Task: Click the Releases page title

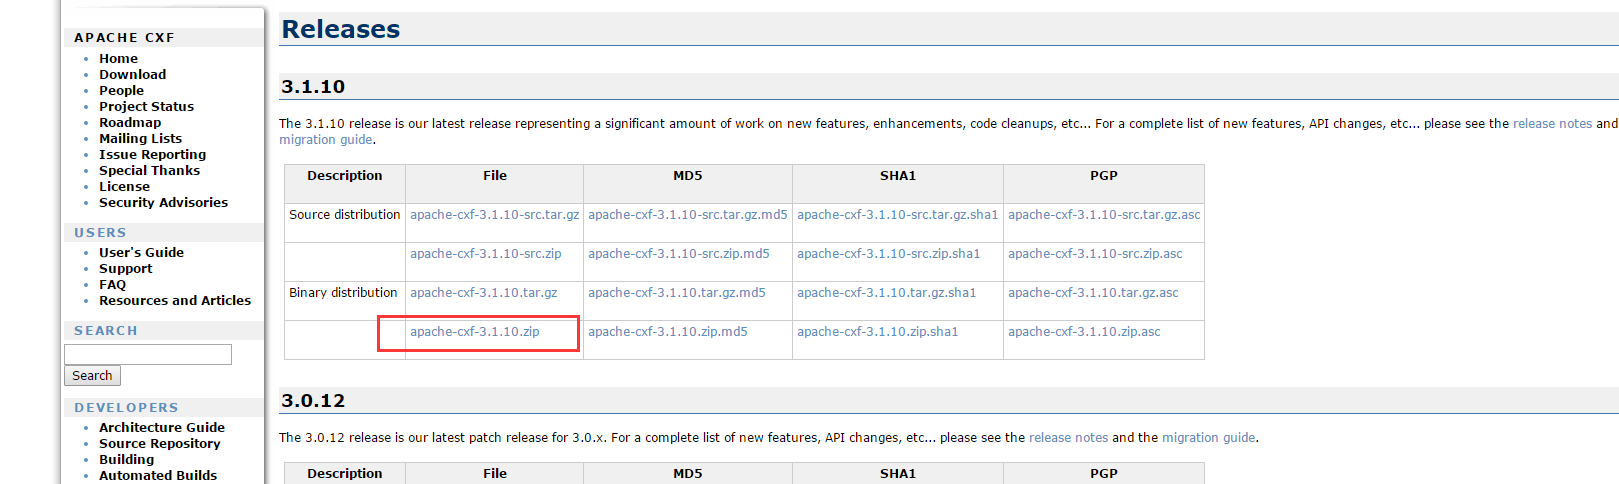Action: click(341, 29)
